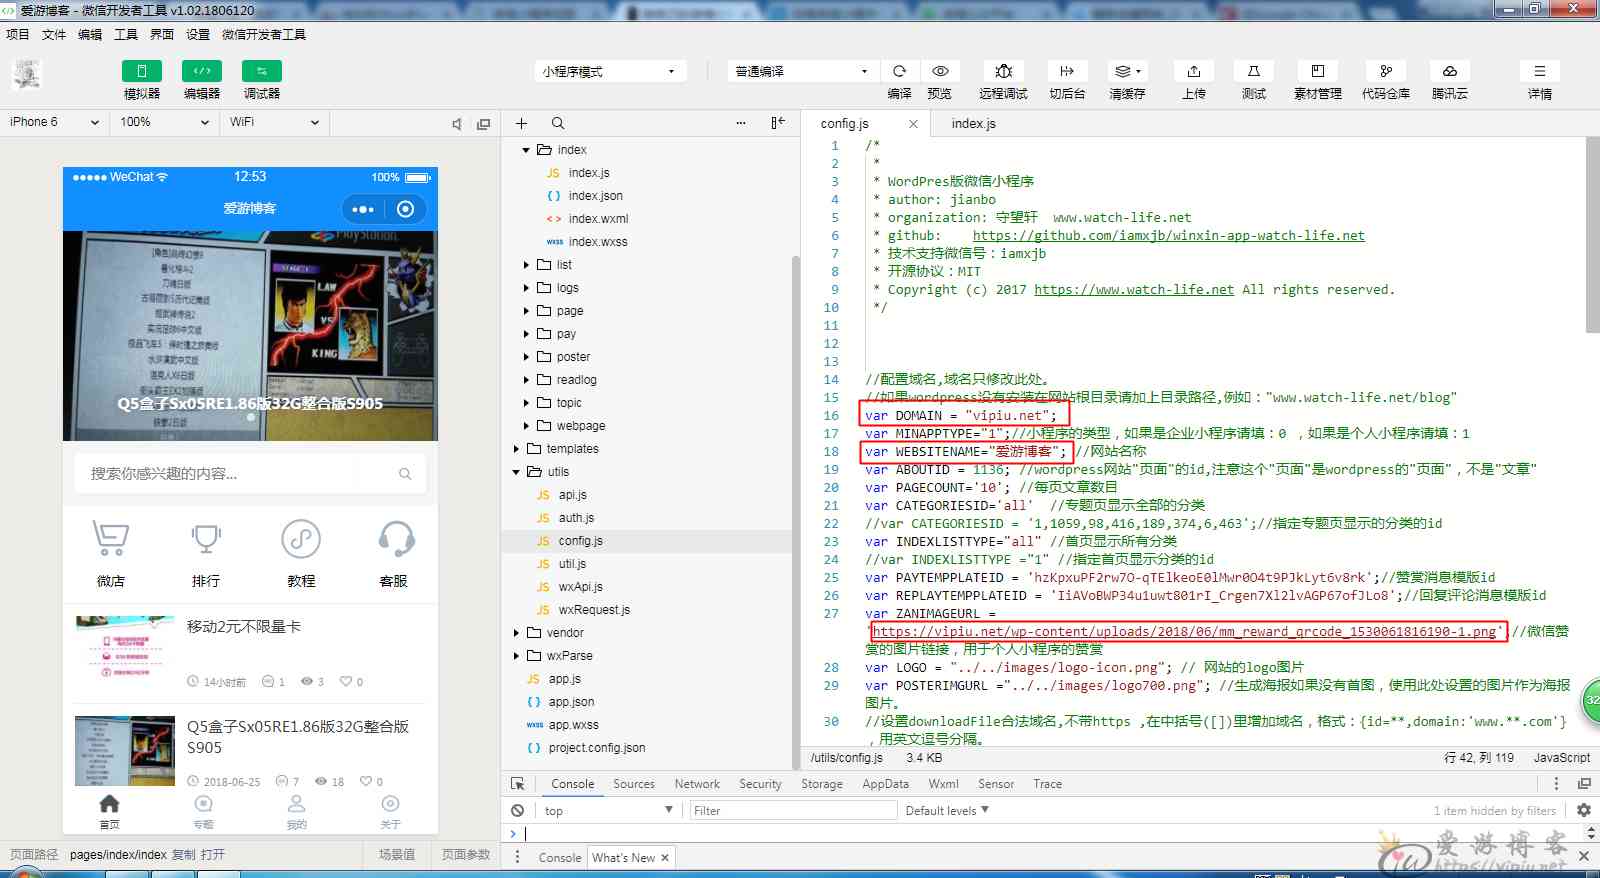
Task: Click the preview (预览) eye icon
Action: click(940, 71)
